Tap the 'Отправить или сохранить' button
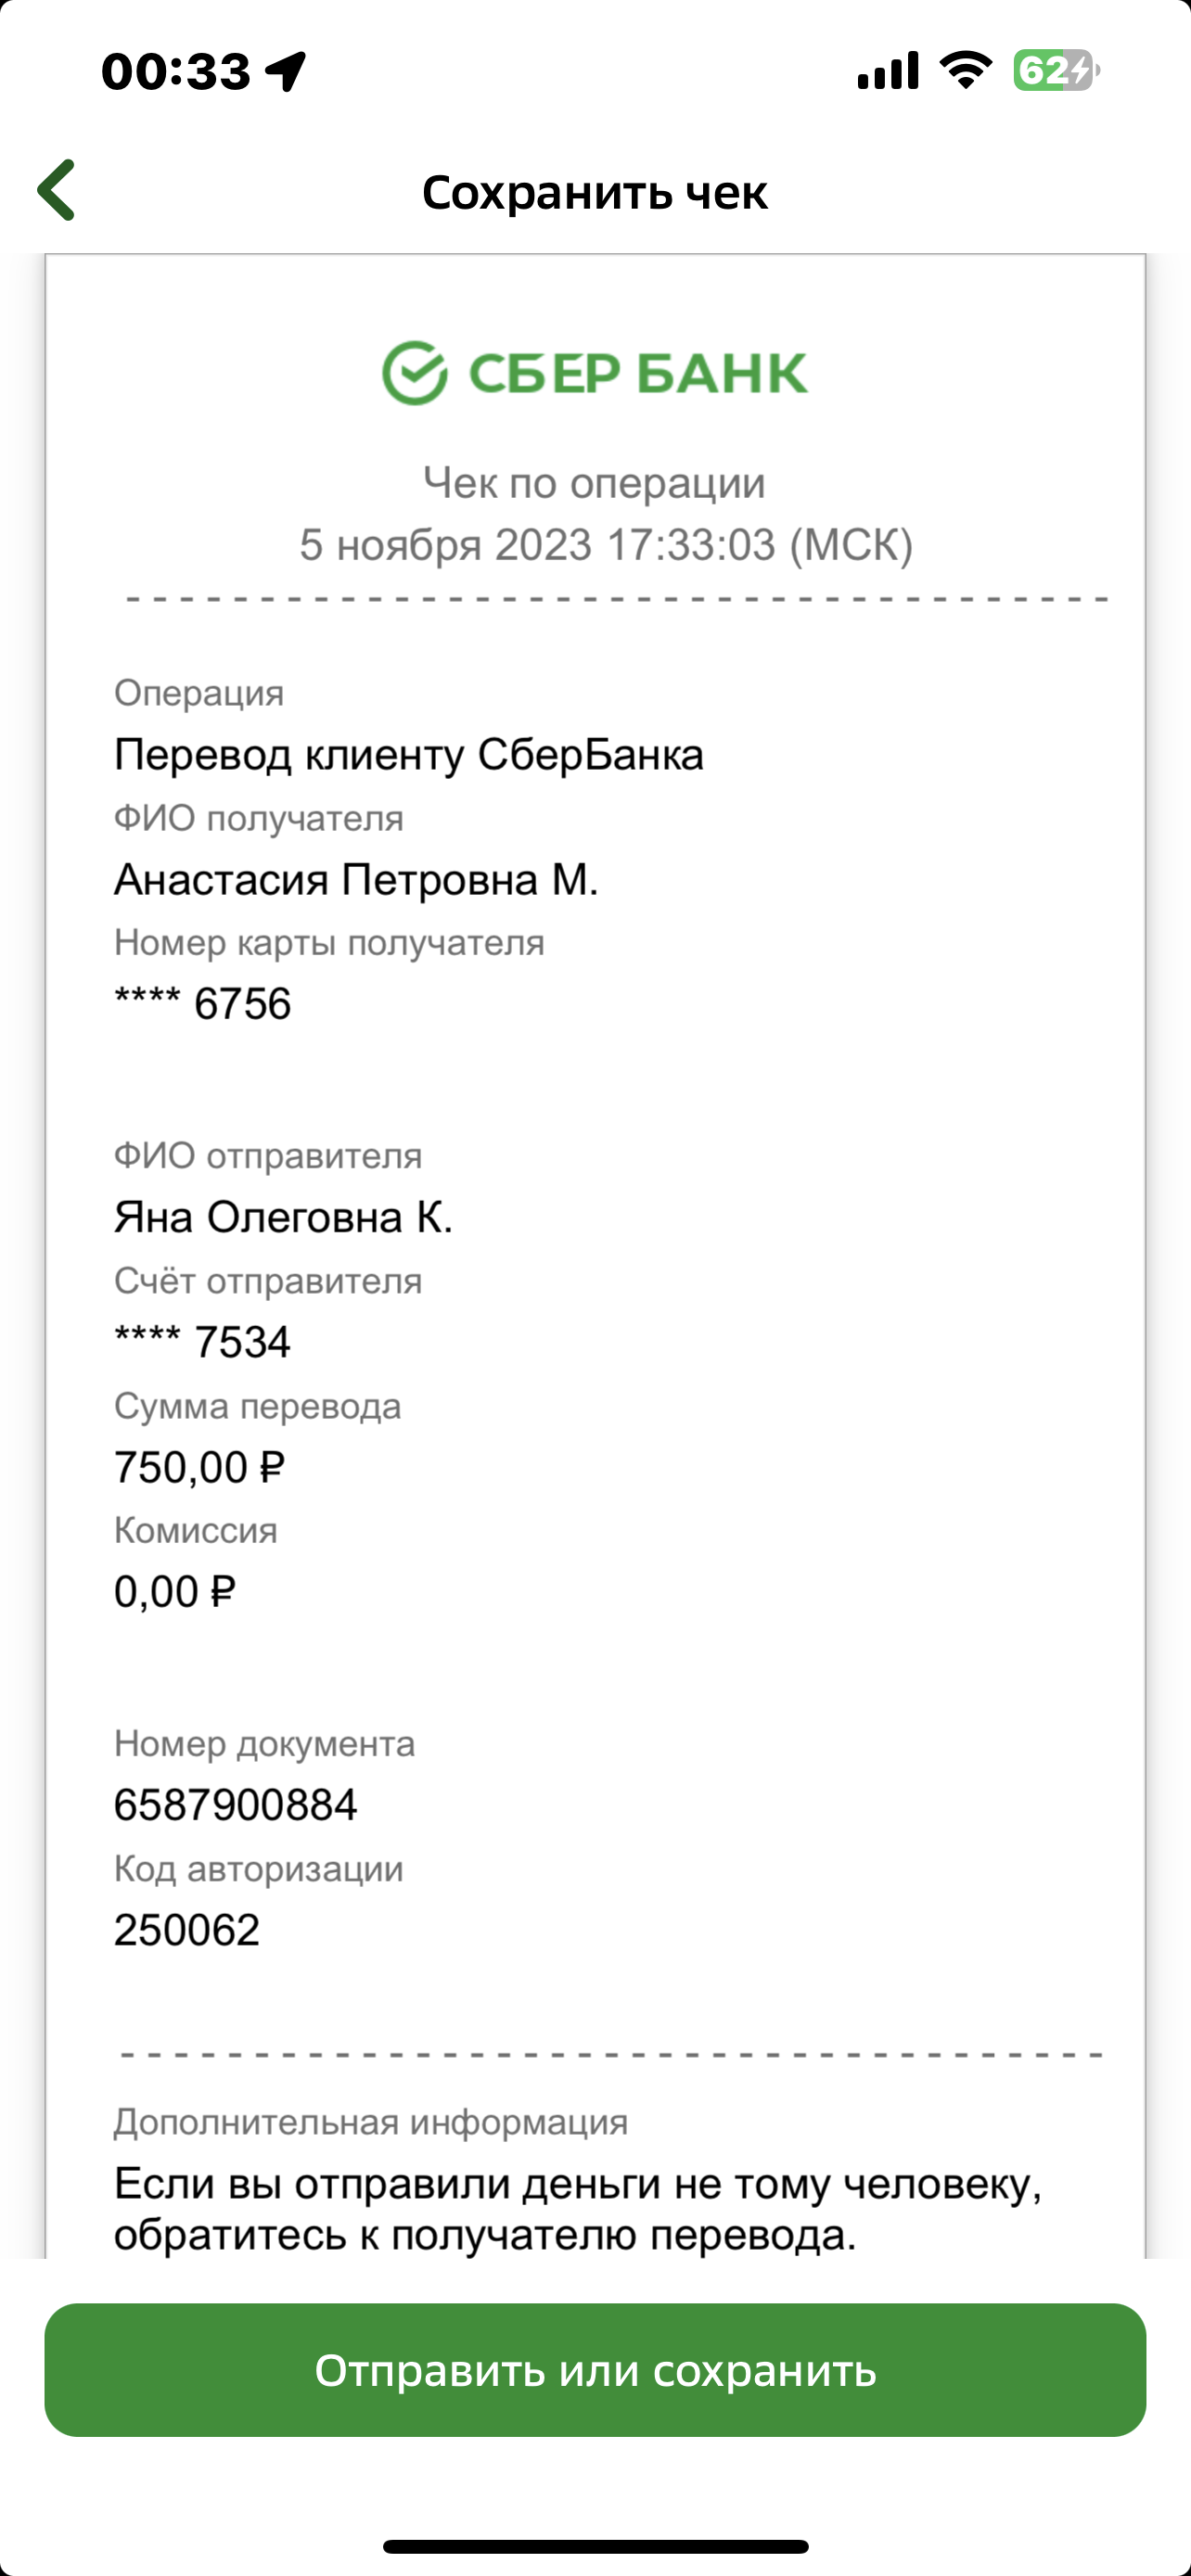The width and height of the screenshot is (1191, 2576). click(x=595, y=2371)
